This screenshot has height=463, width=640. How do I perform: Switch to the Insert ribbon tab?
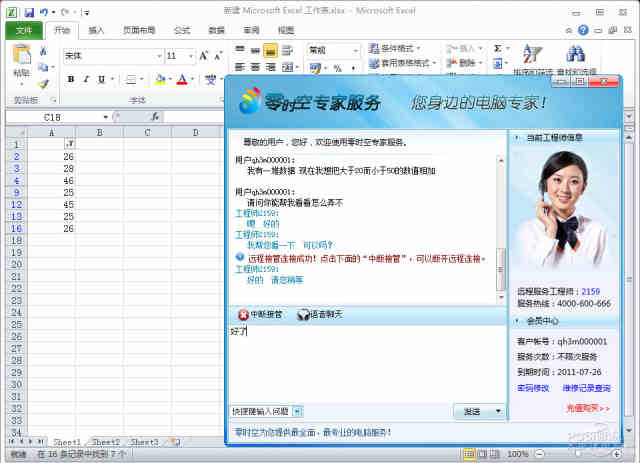96,30
